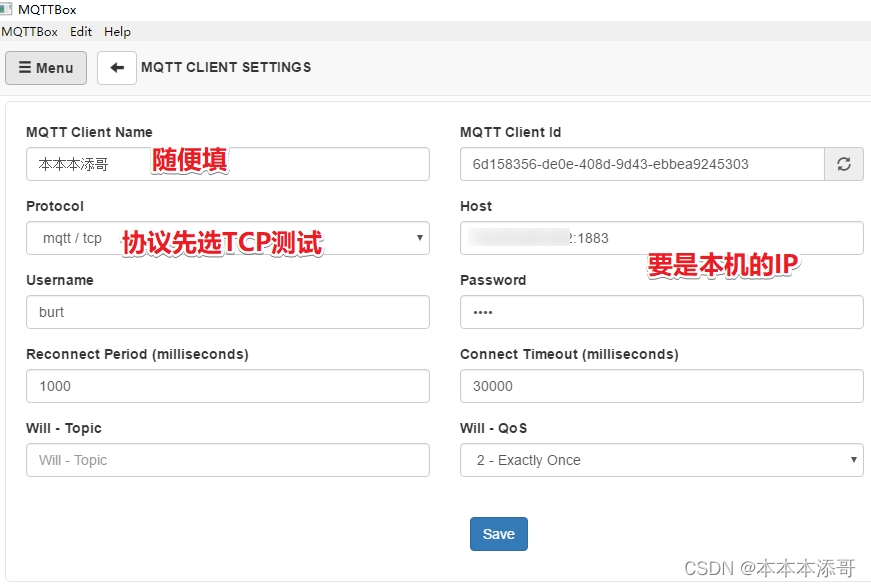The width and height of the screenshot is (871, 587).
Task: Click the masked Password field
Action: point(661,312)
